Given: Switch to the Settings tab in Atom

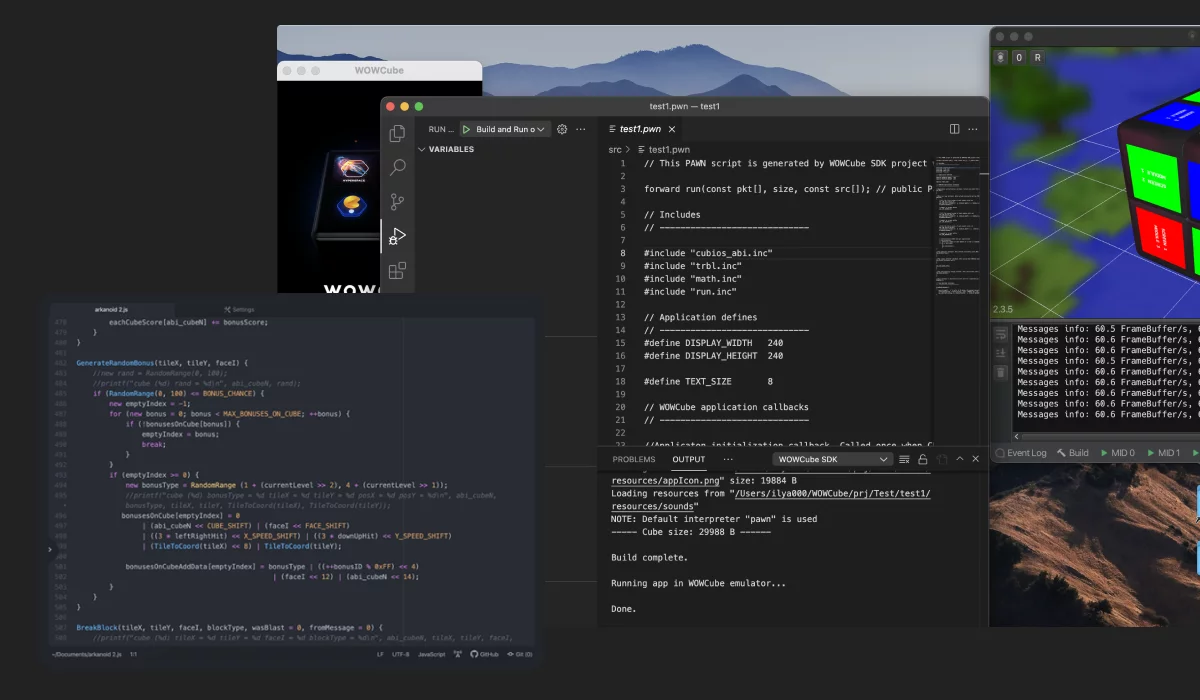Looking at the screenshot, I should click(x=239, y=309).
